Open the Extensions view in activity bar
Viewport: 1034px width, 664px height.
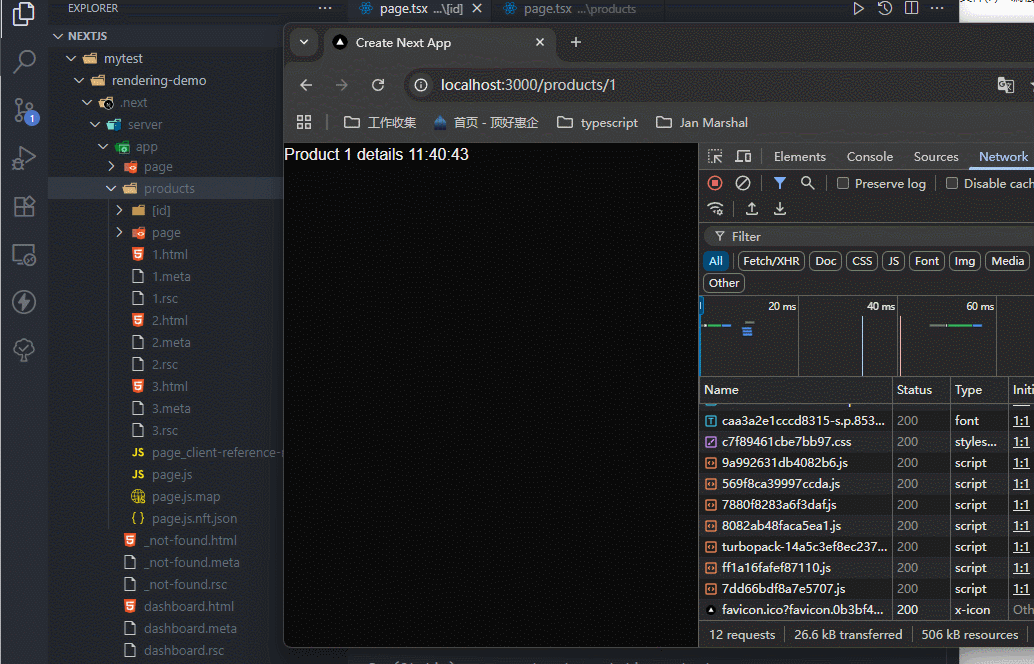point(24,207)
